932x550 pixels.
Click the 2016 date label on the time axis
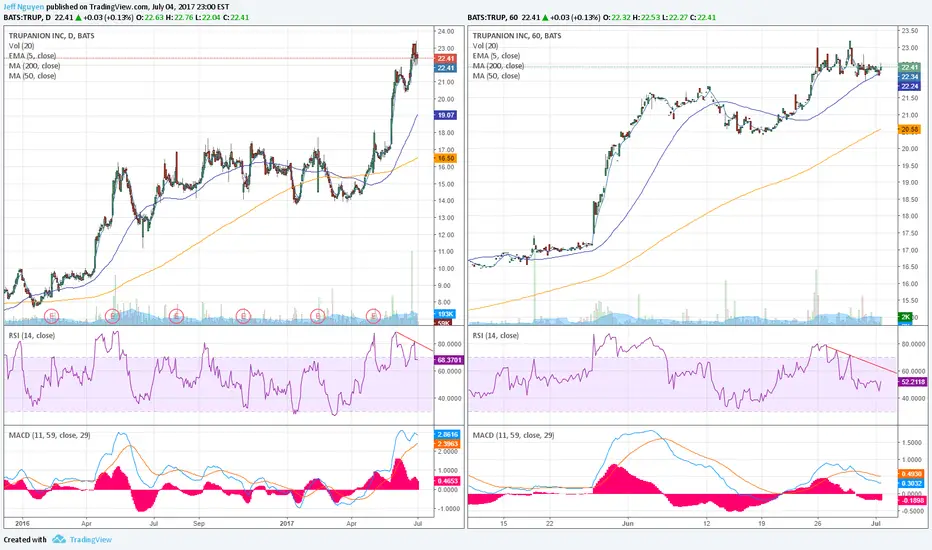[22, 524]
